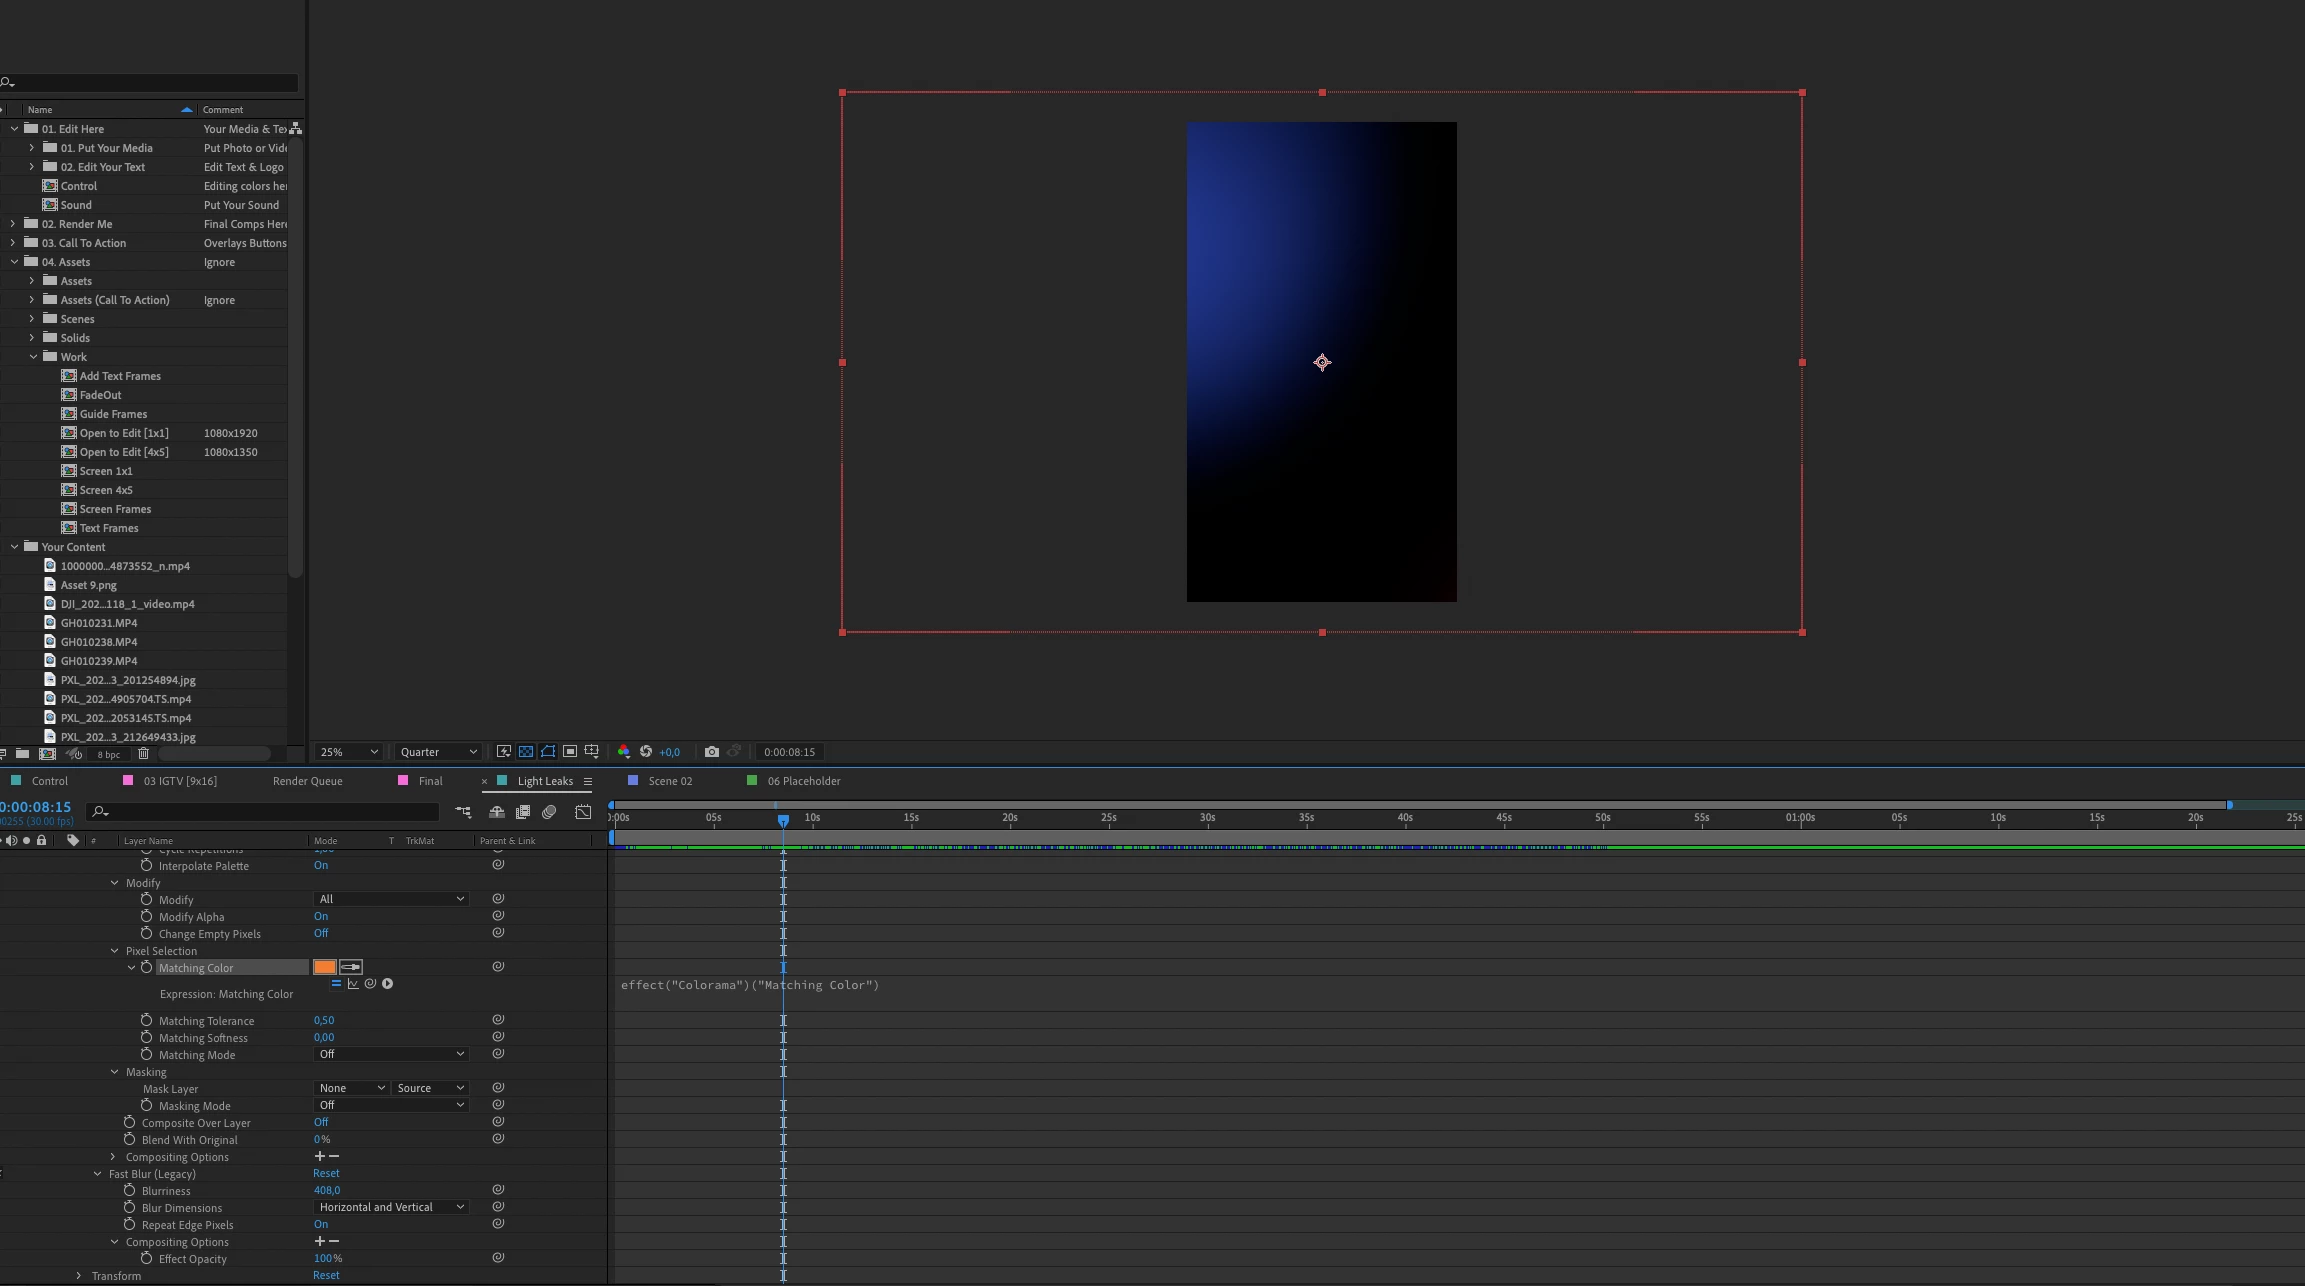Screen dimensions: 2305x1286
Task: Toggle Matching Color stopwatch
Action: point(146,967)
